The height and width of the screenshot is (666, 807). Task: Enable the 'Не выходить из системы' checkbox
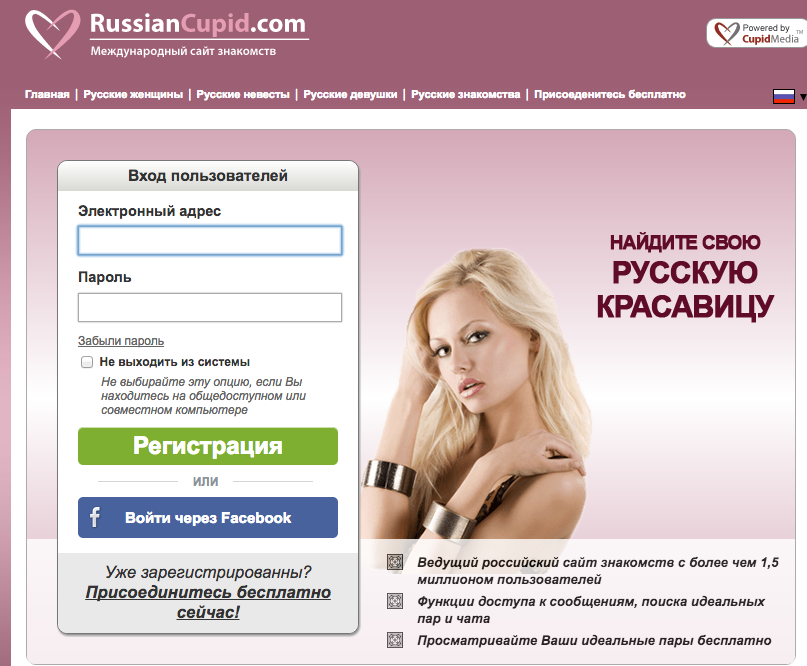(x=86, y=362)
